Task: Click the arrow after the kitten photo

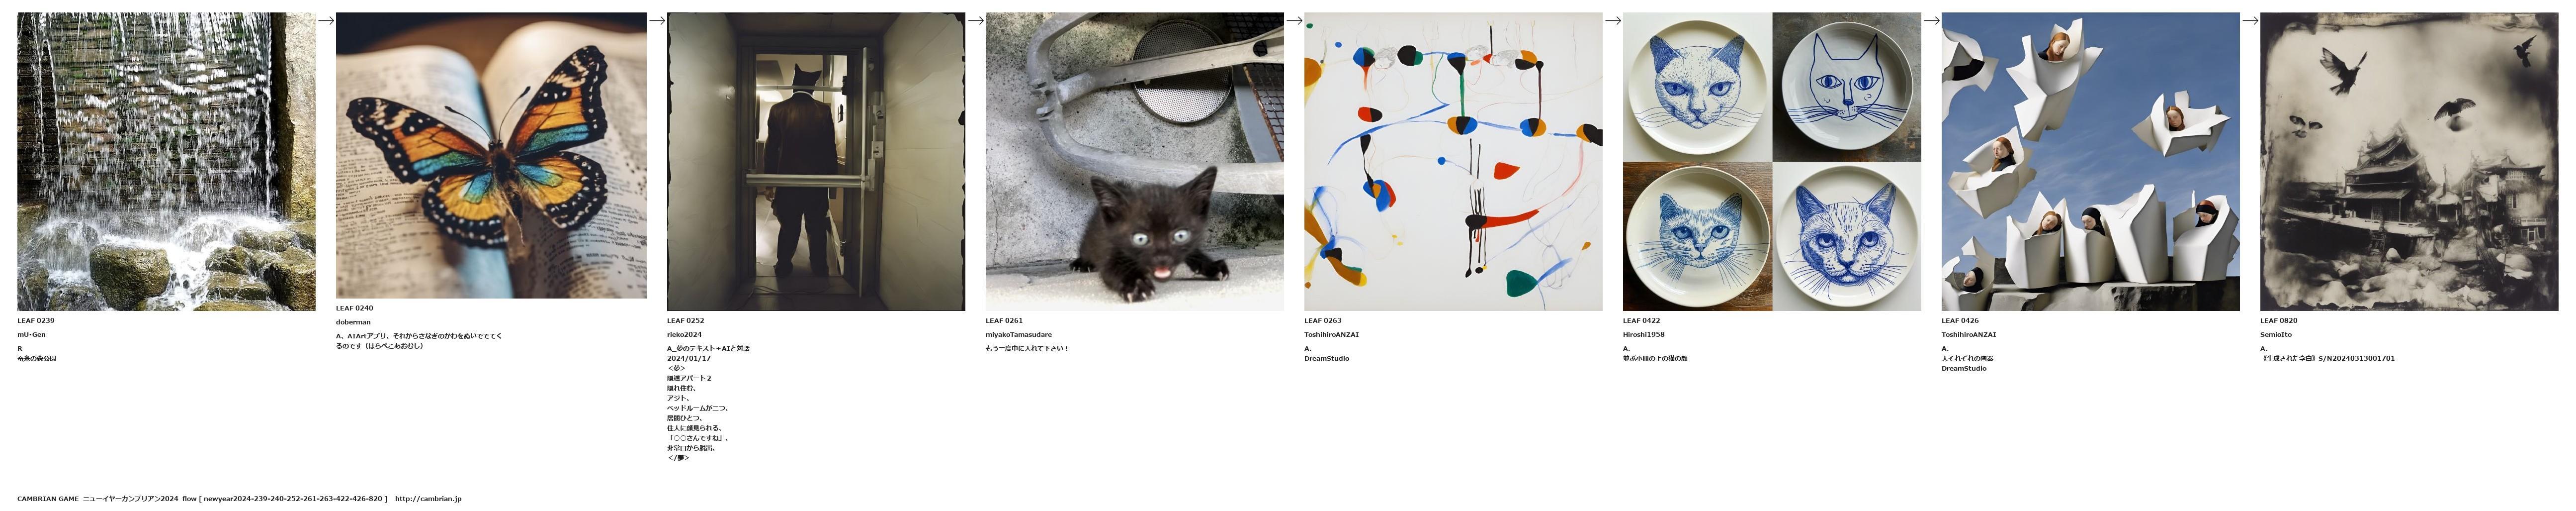Action: tap(1294, 20)
